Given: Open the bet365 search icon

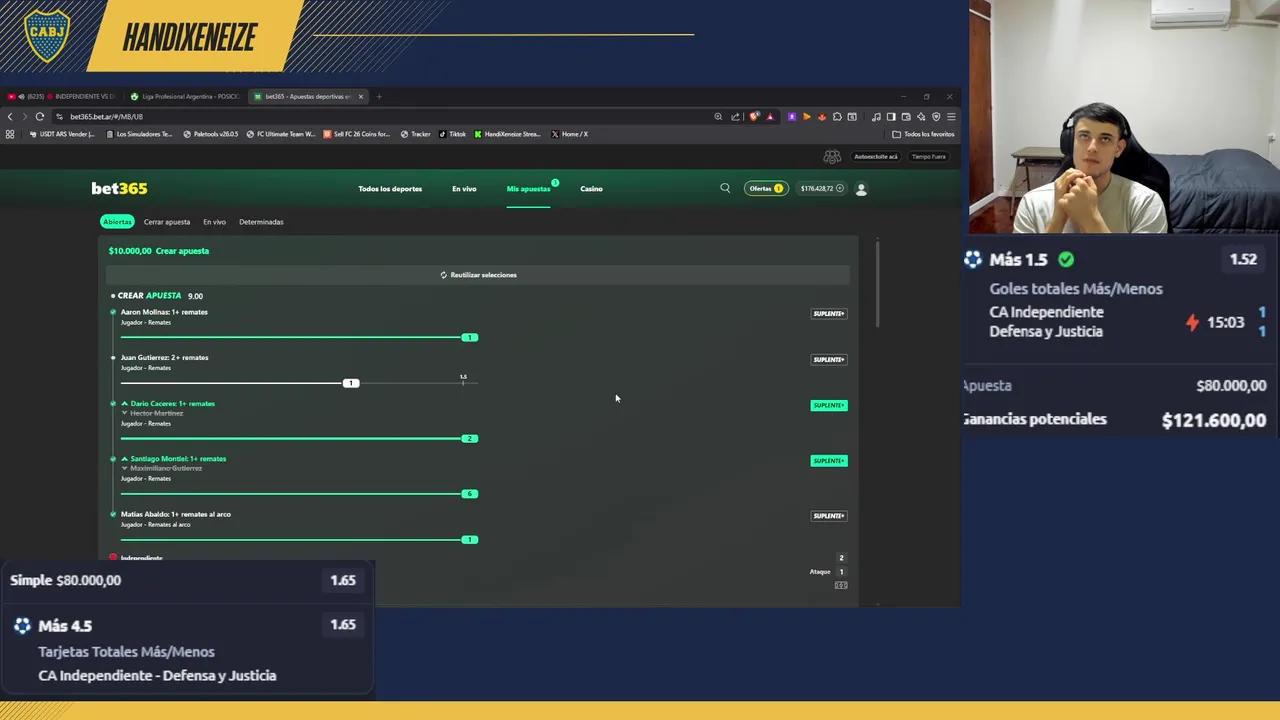Looking at the screenshot, I should pyautogui.click(x=725, y=188).
